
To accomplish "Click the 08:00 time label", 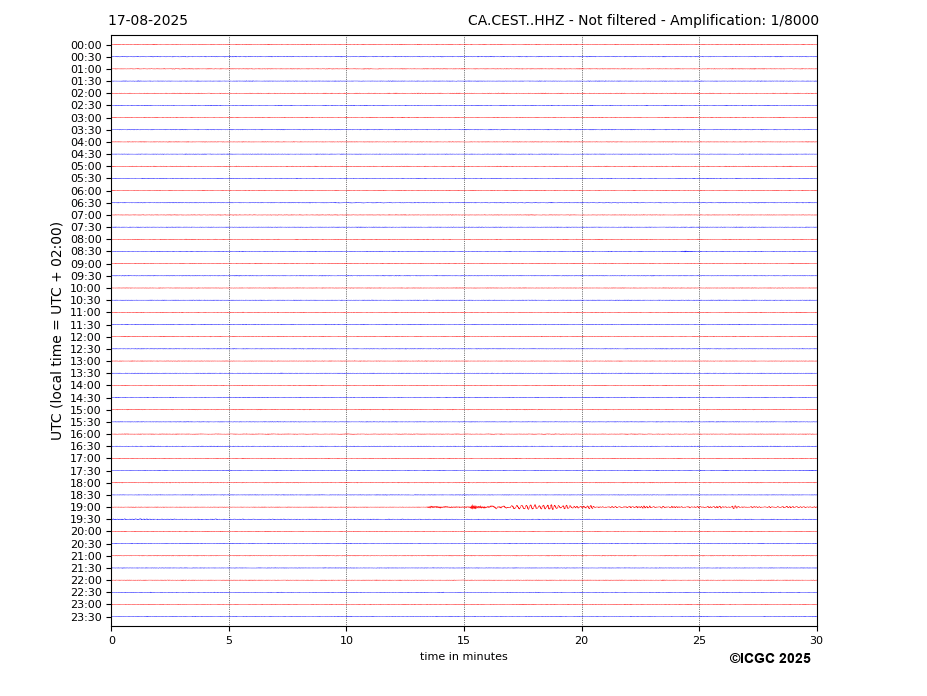I will 86,239.
